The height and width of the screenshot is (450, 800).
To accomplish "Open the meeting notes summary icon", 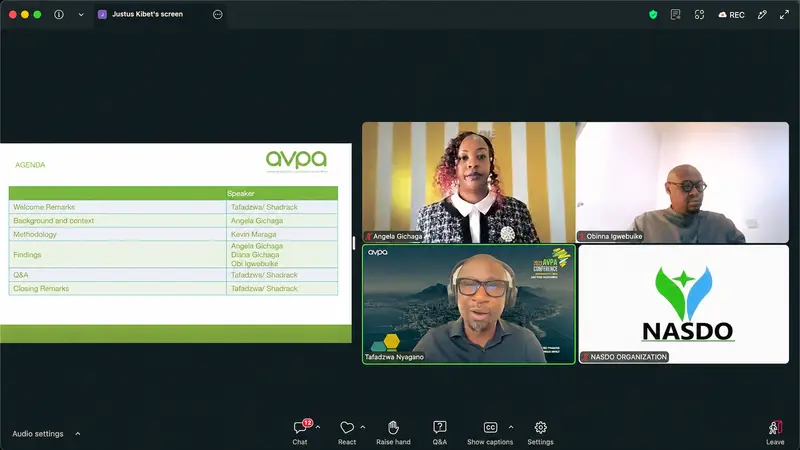I will coord(675,14).
